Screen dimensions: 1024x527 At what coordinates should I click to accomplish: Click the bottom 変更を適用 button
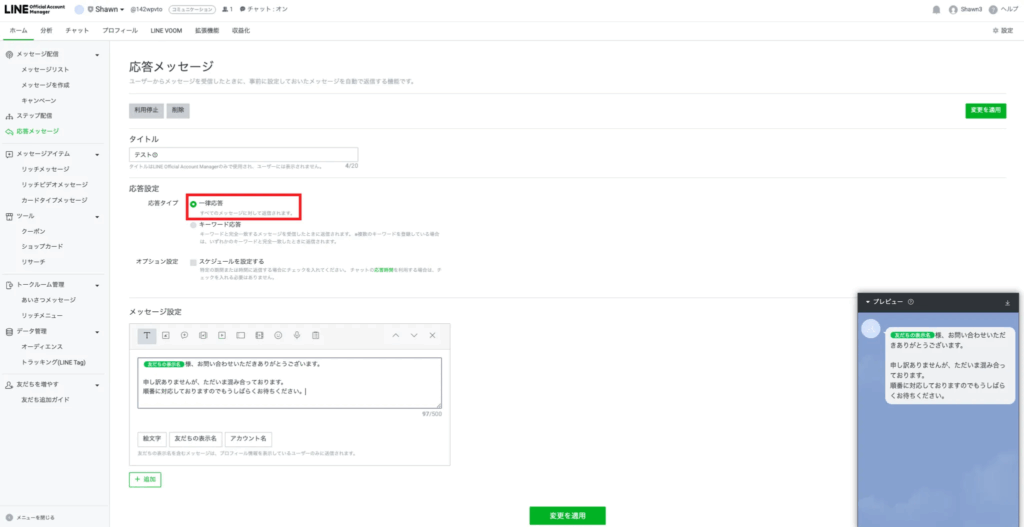[567, 516]
